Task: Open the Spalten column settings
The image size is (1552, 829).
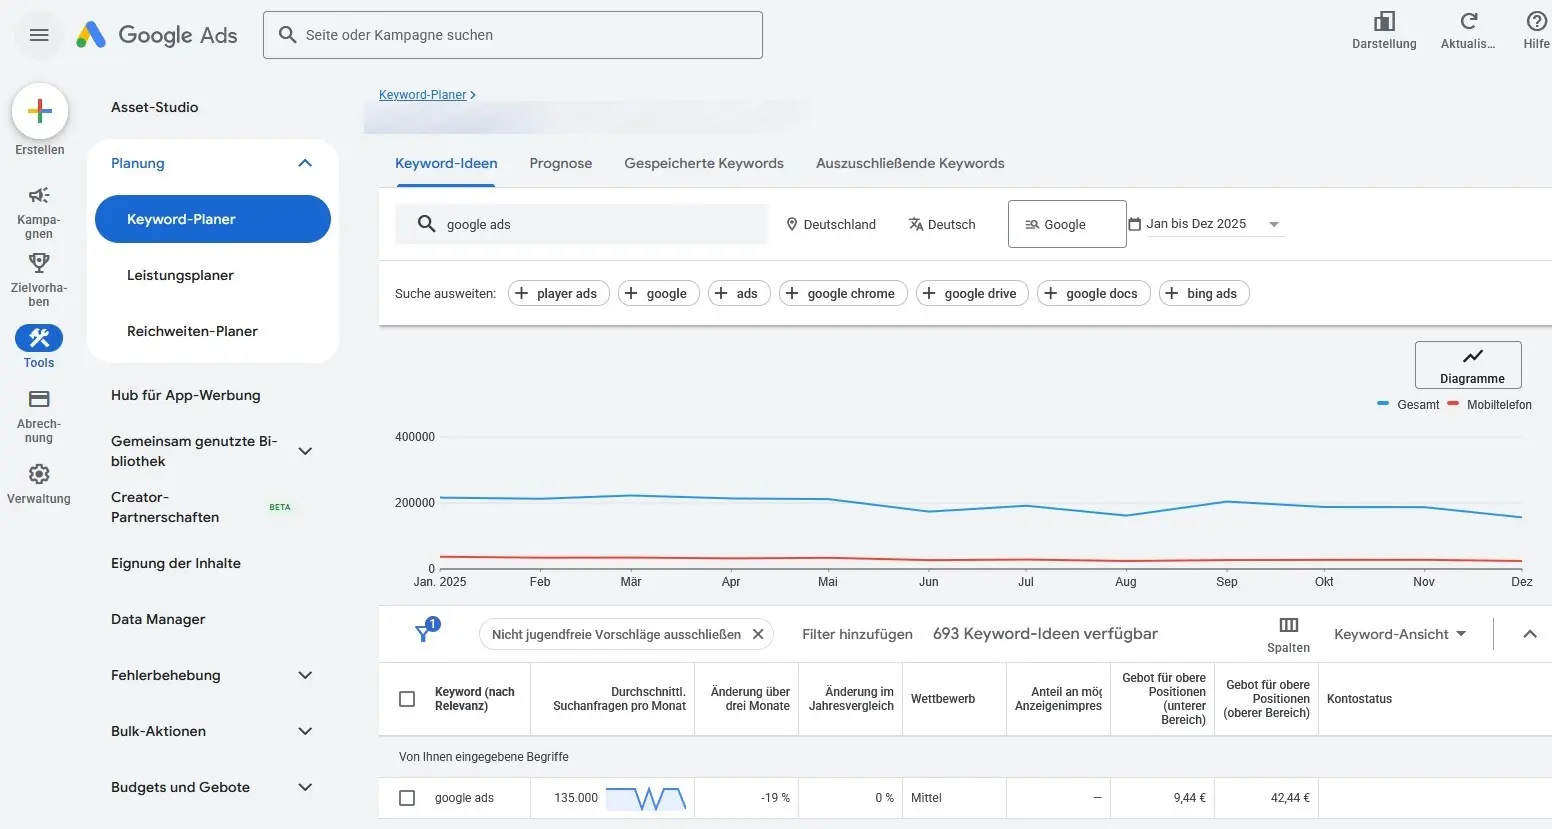Action: coord(1287,633)
